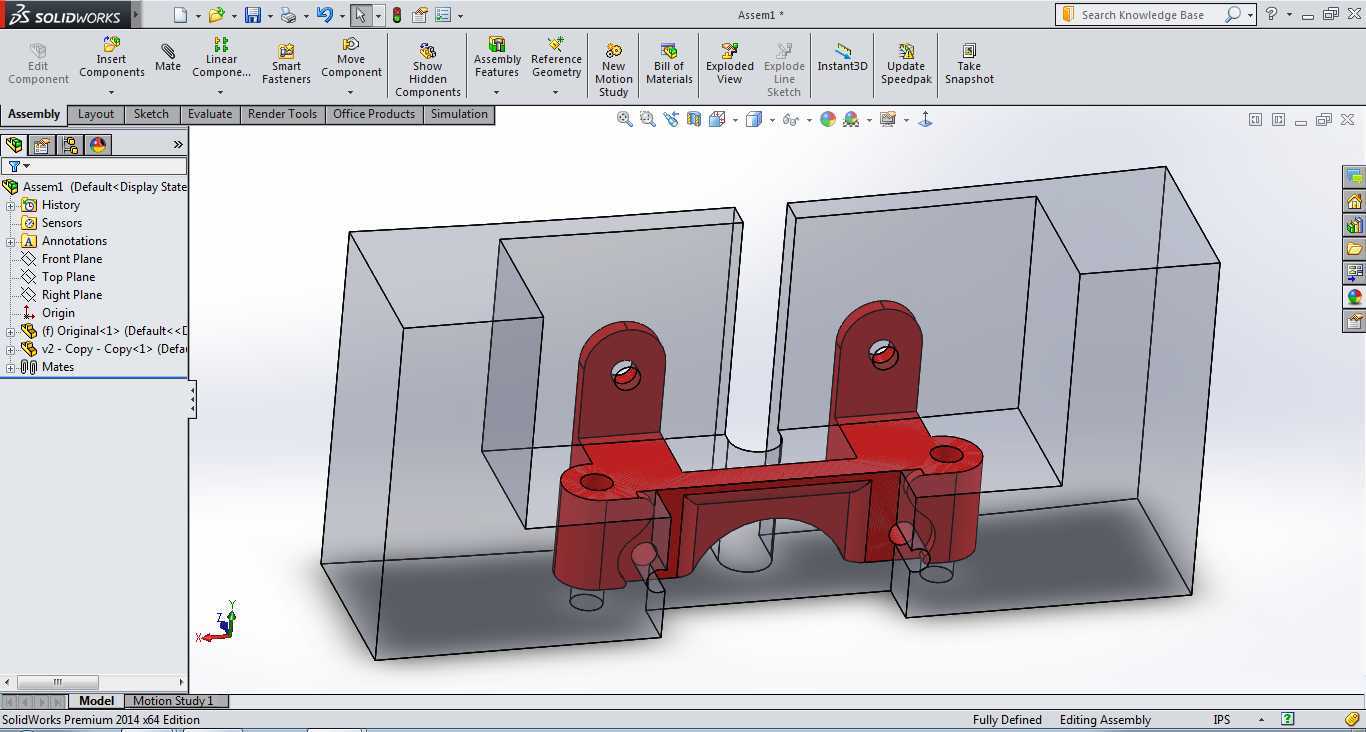Expand the SolidWorks menu flyout arrow
The width and height of the screenshot is (1366, 732).
point(136,15)
